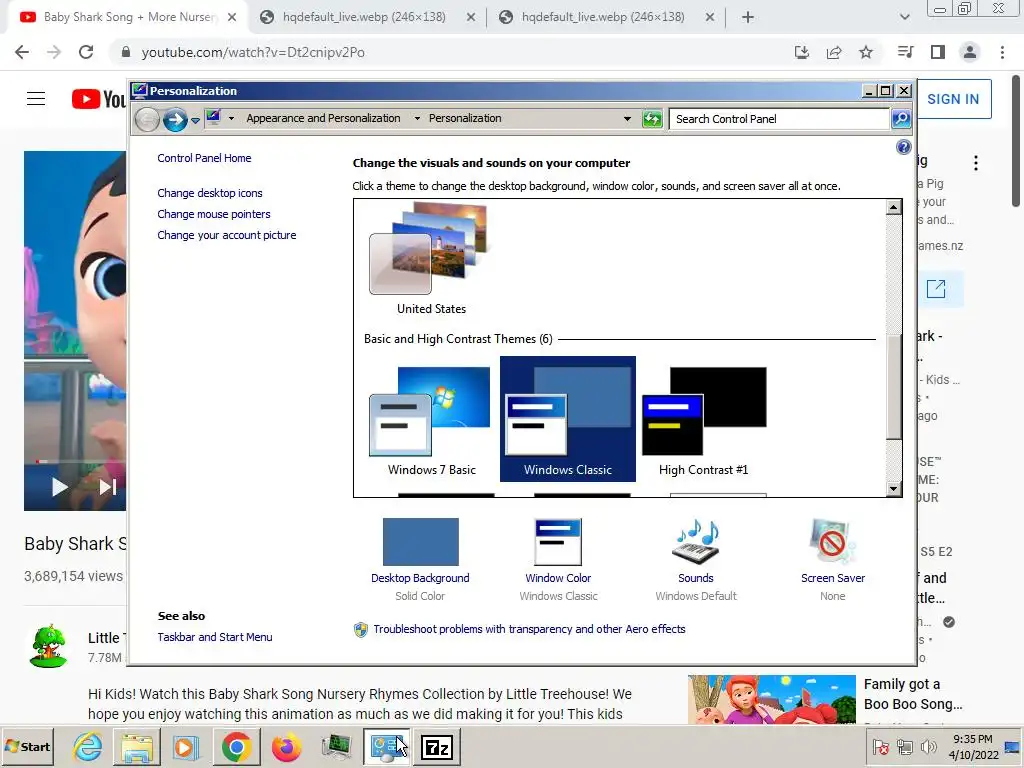Open the Screen Saver icon

tap(832, 541)
